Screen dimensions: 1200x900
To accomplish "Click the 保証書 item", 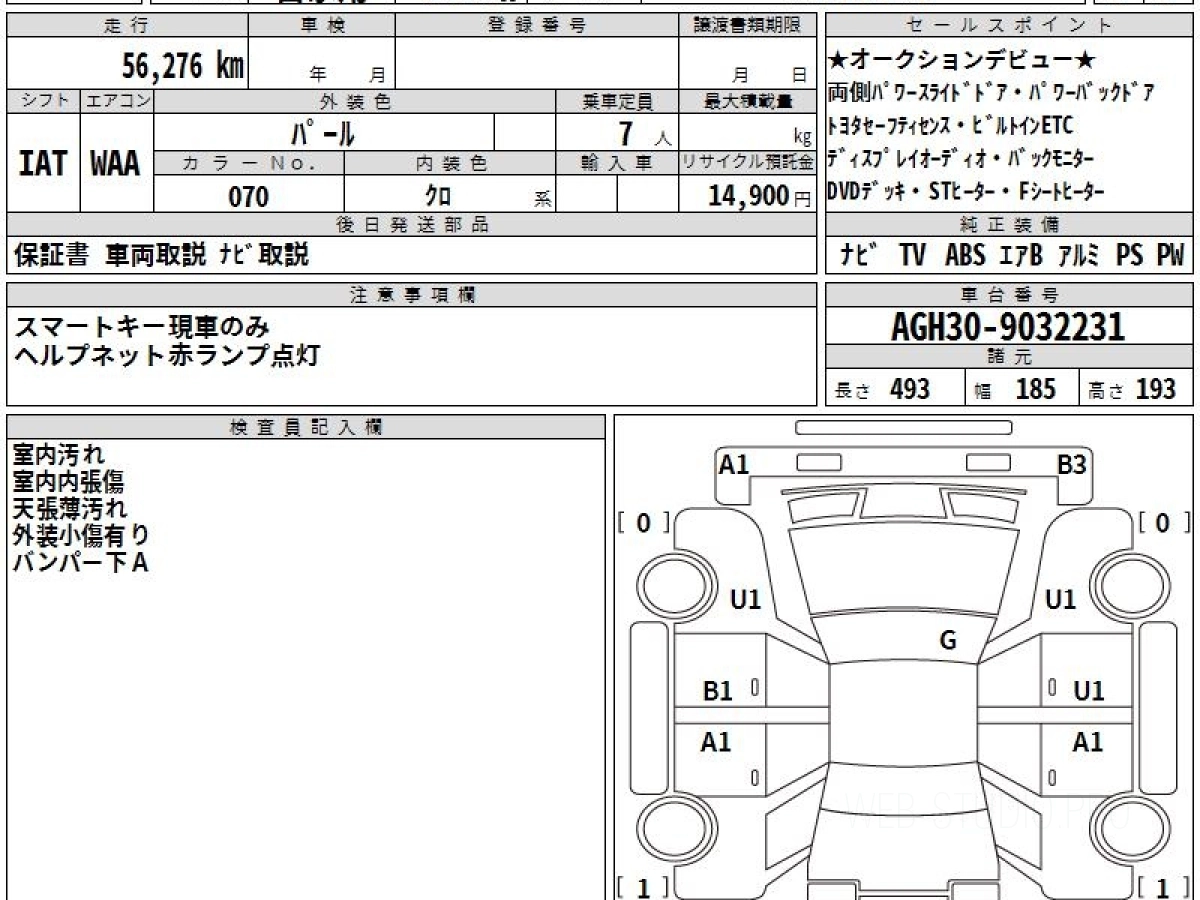I will (x=51, y=255).
